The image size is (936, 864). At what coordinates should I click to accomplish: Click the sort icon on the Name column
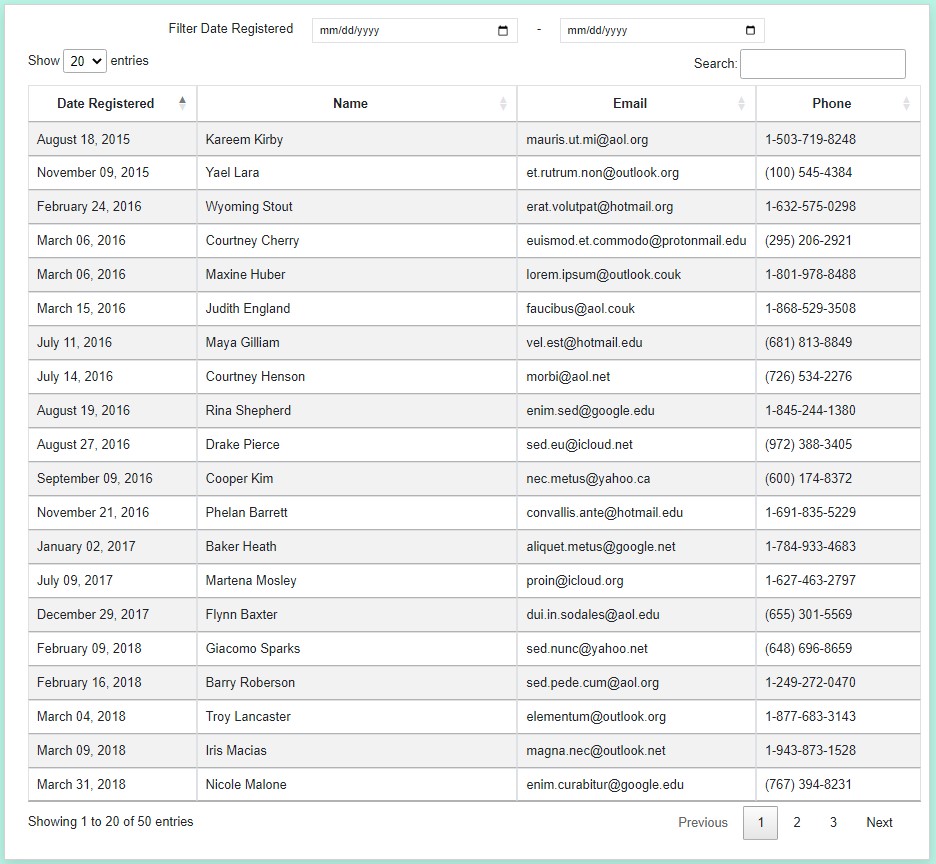504,103
